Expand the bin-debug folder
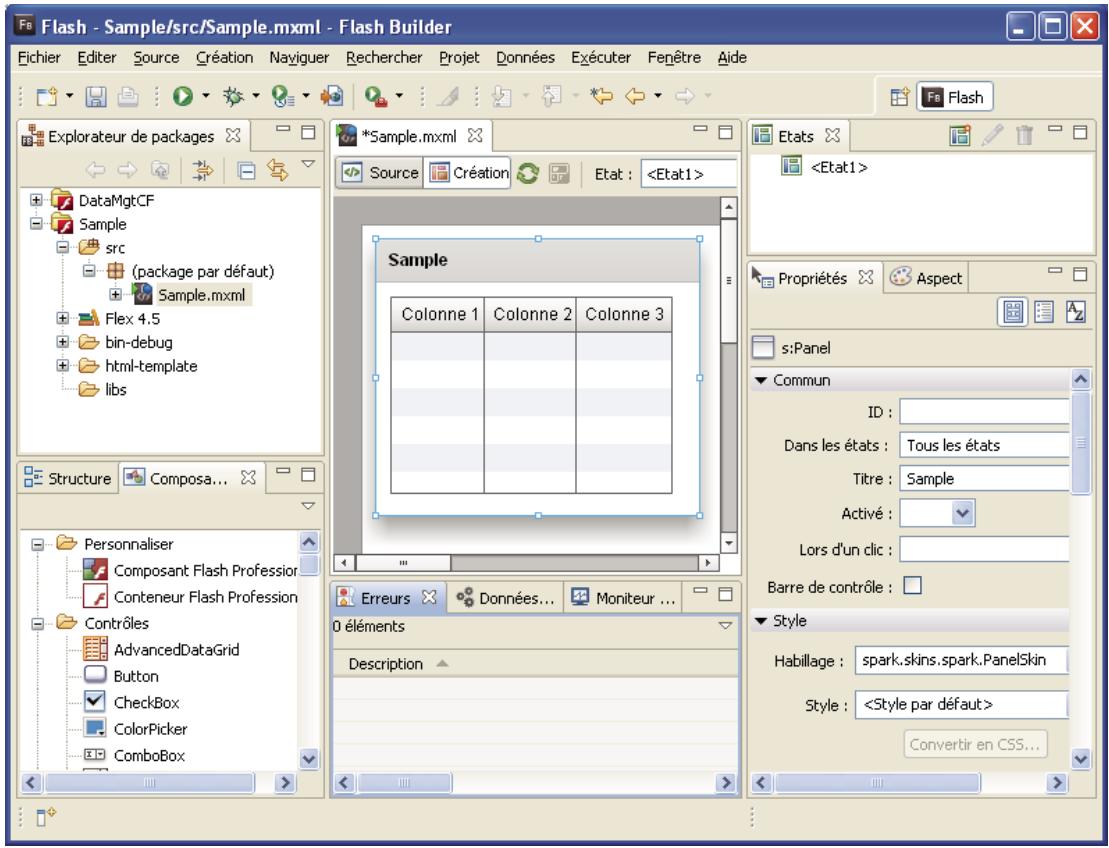Screen dimensions: 1109x848 point(63,342)
